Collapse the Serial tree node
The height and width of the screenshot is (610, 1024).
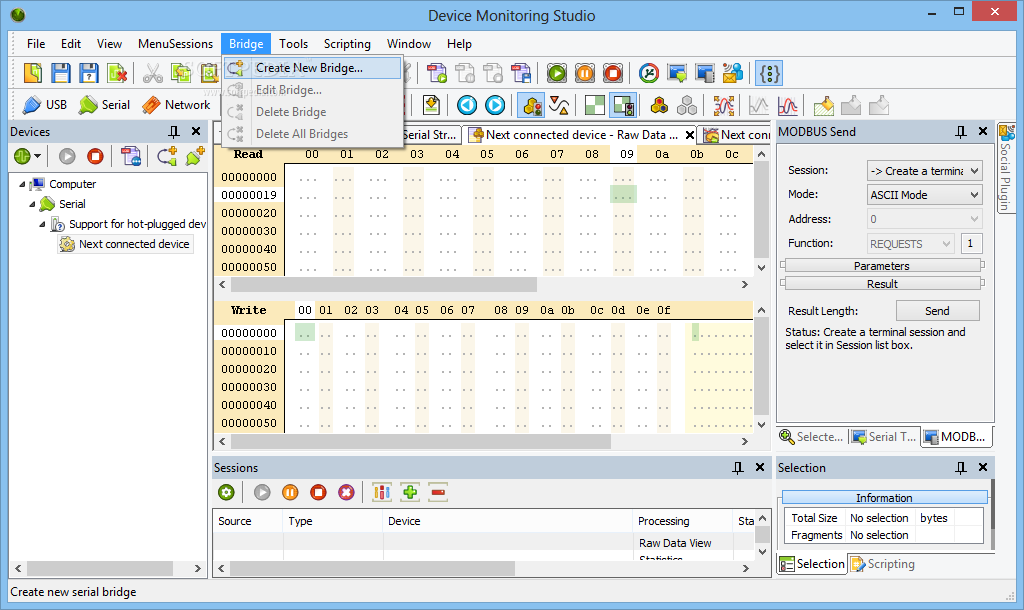pos(31,204)
